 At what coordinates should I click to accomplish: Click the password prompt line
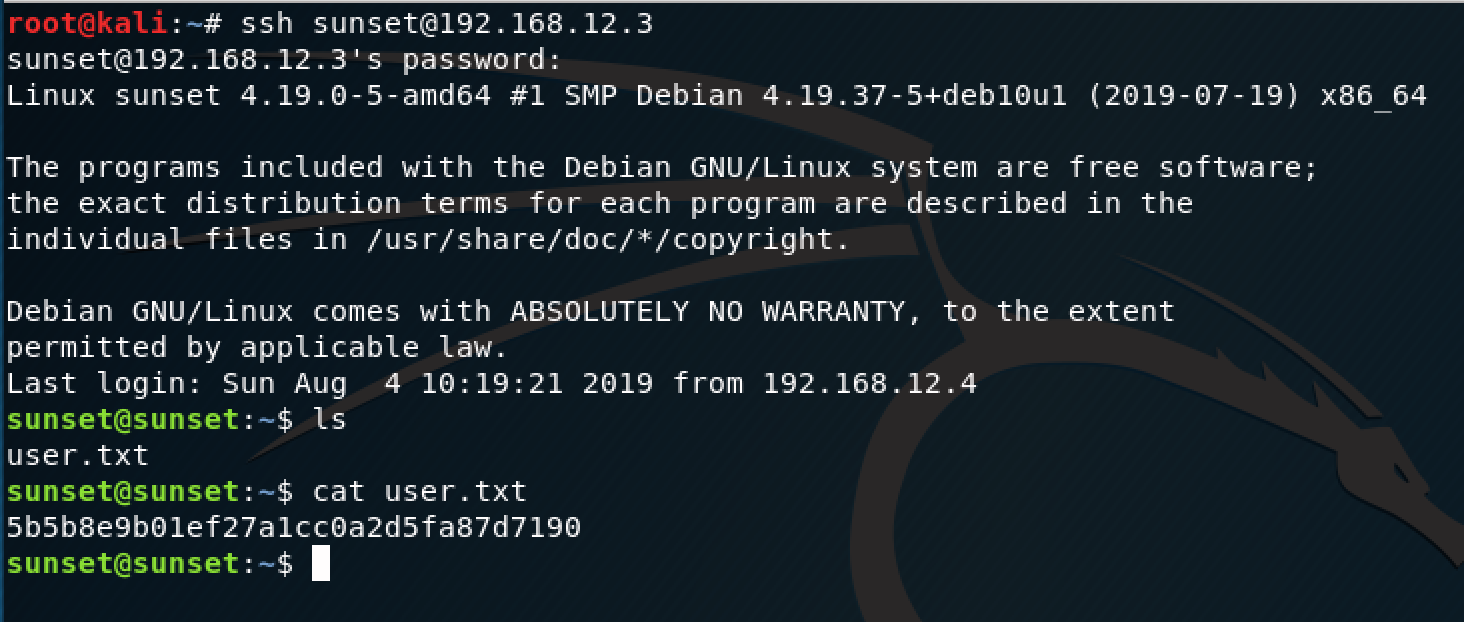(x=284, y=60)
